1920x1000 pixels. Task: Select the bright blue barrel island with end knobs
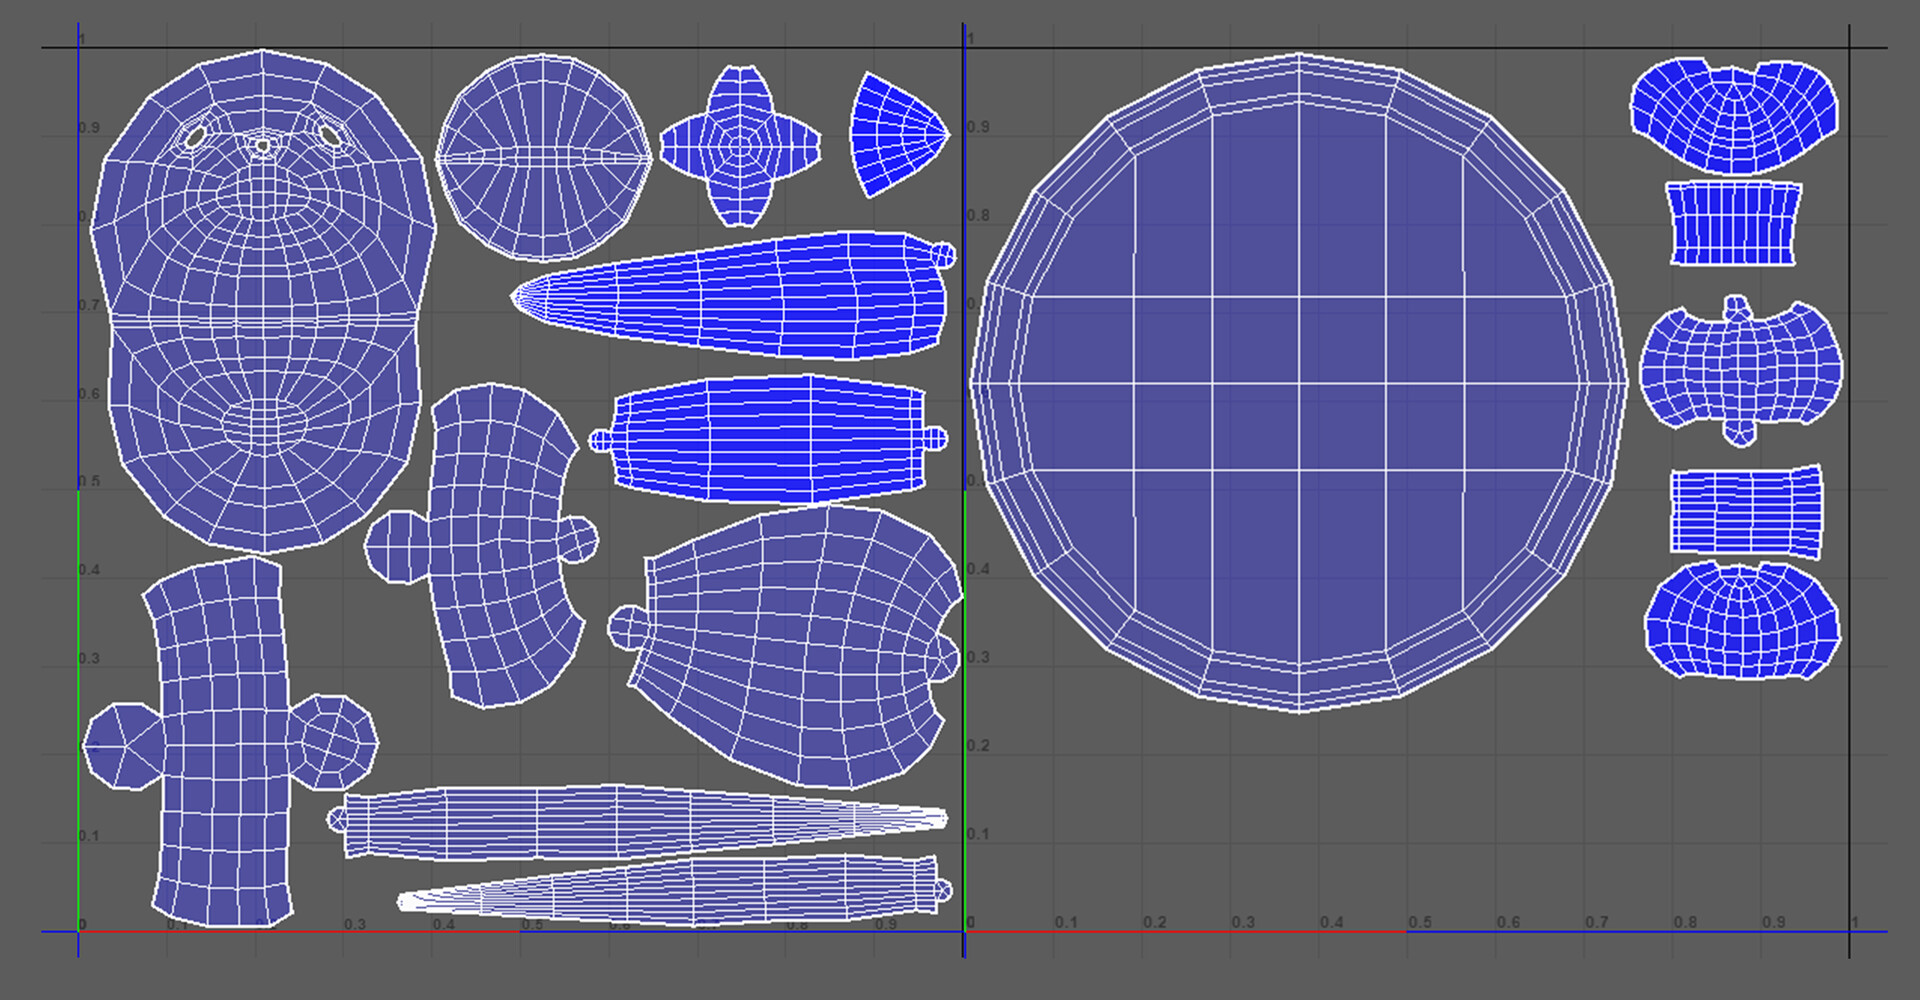pyautogui.click(x=768, y=439)
